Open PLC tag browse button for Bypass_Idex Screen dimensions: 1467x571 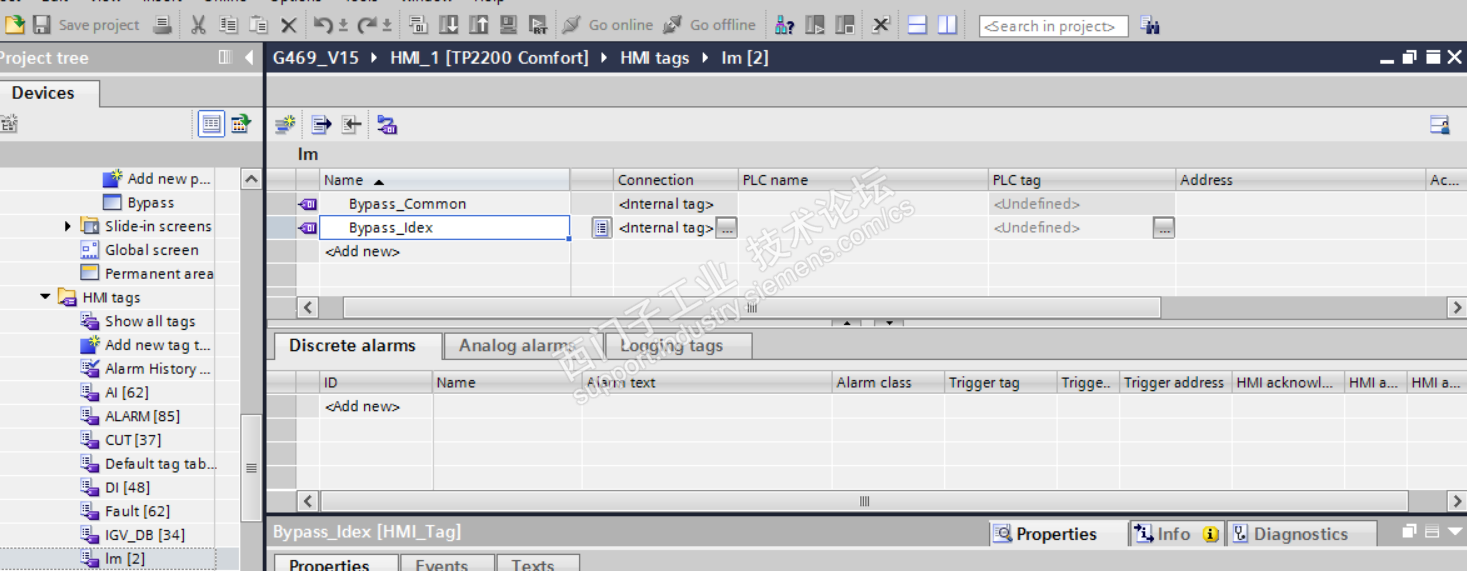pyautogui.click(x=1163, y=228)
